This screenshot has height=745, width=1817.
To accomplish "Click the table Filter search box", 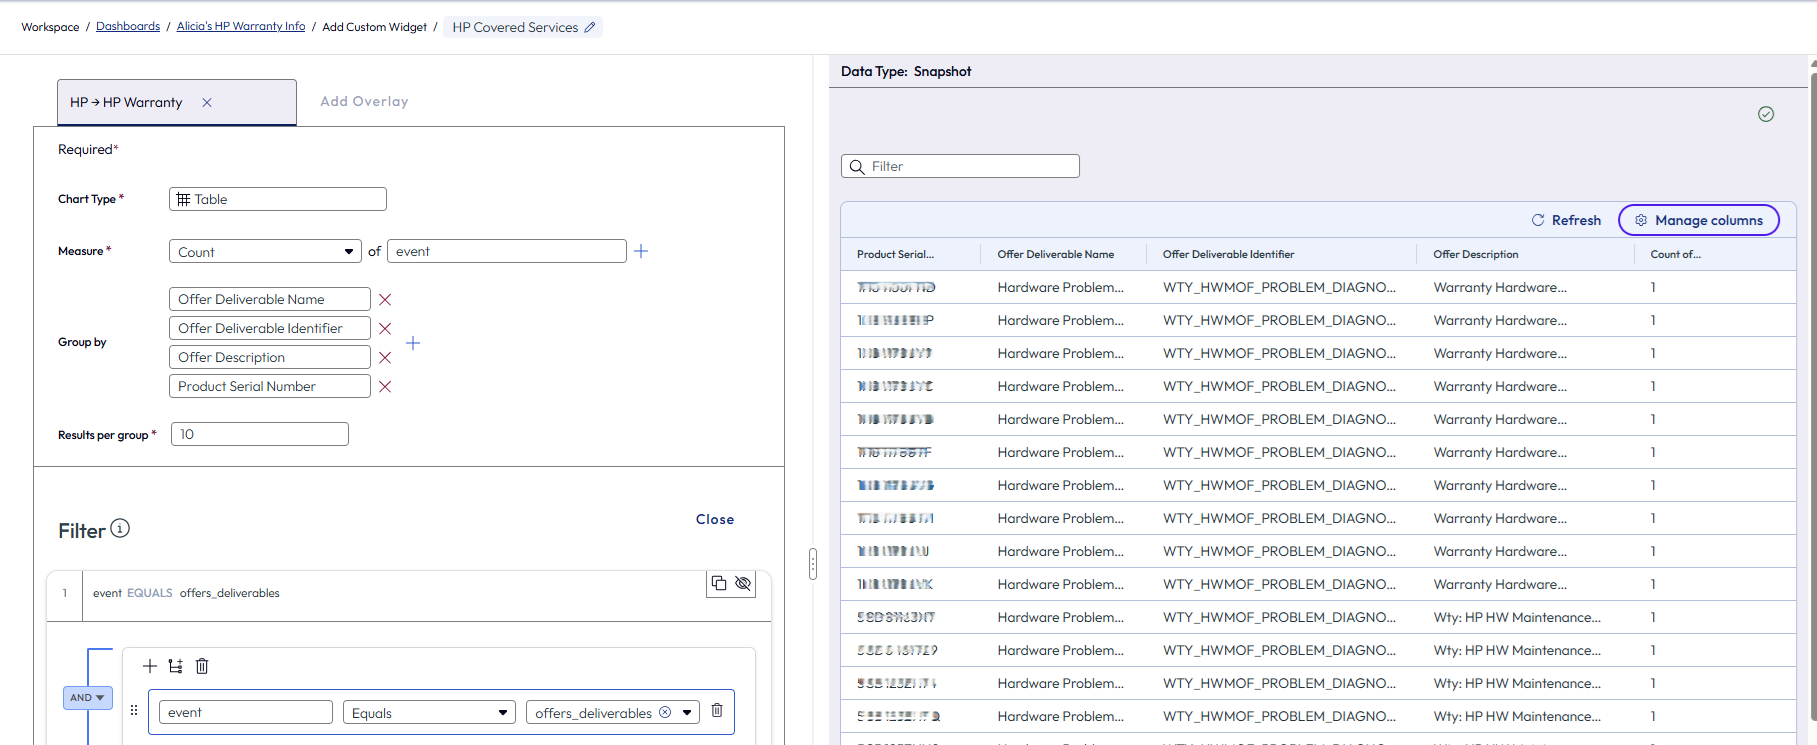I will (960, 166).
